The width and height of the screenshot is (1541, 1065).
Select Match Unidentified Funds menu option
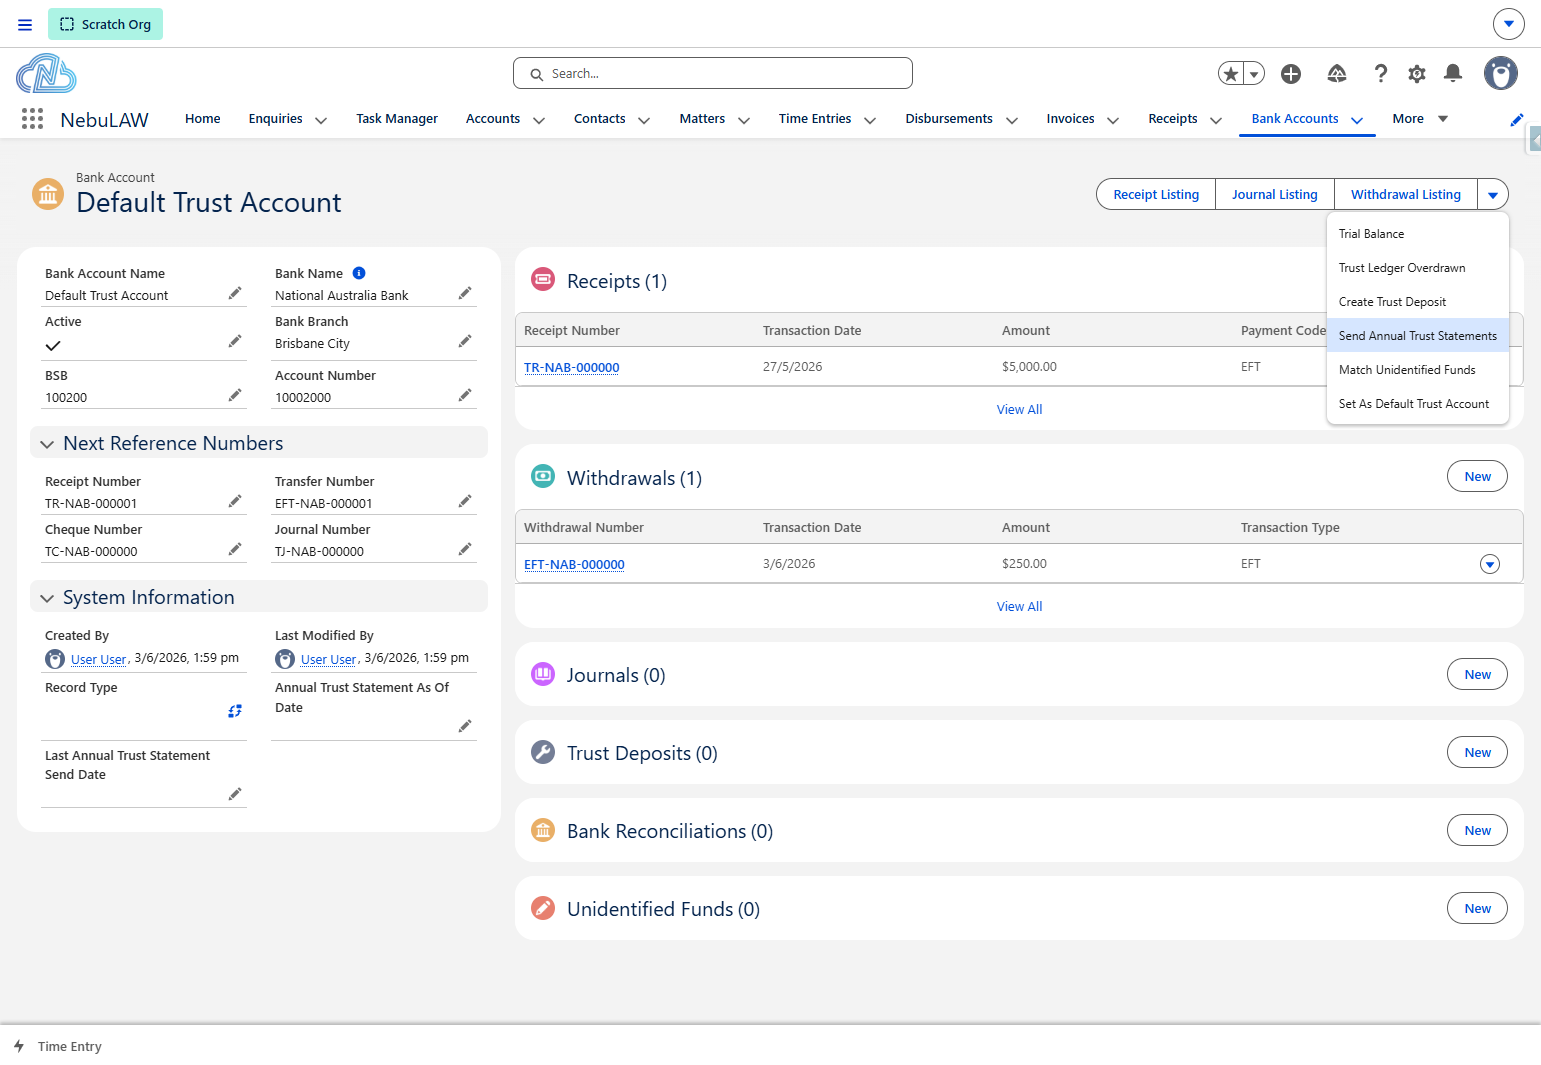coord(1417,370)
